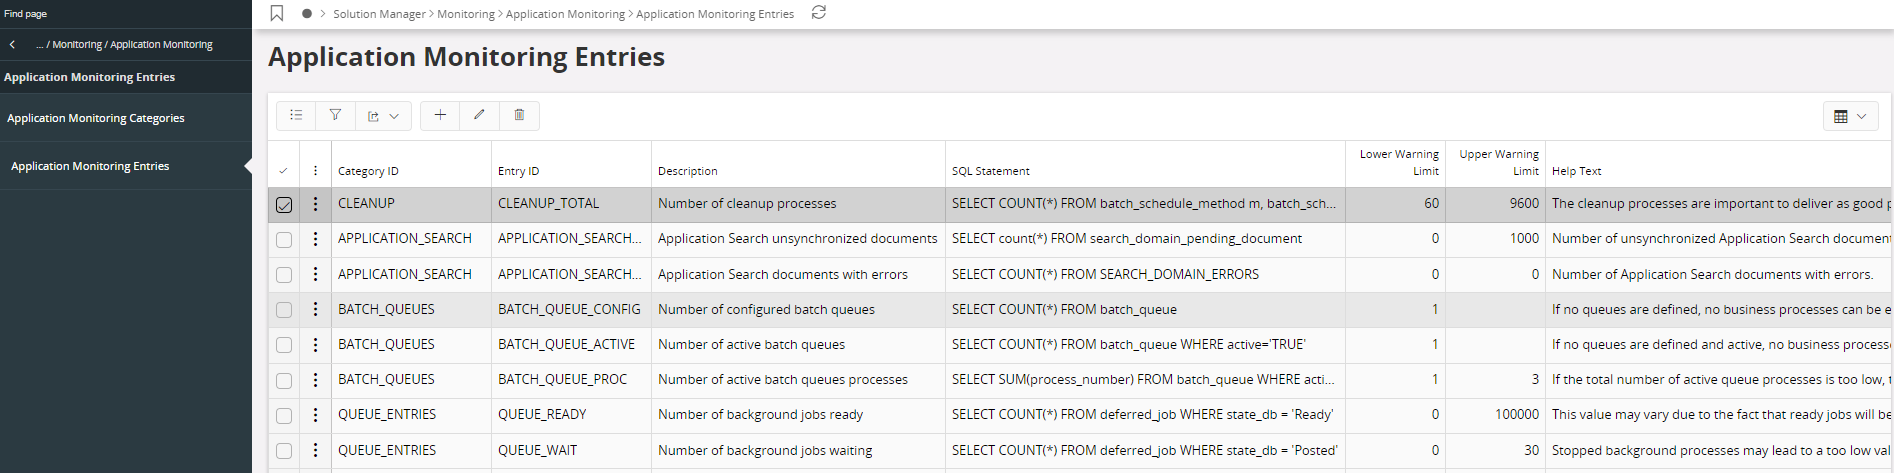Add new entry with plus icon
1894x473 pixels.
pos(440,116)
